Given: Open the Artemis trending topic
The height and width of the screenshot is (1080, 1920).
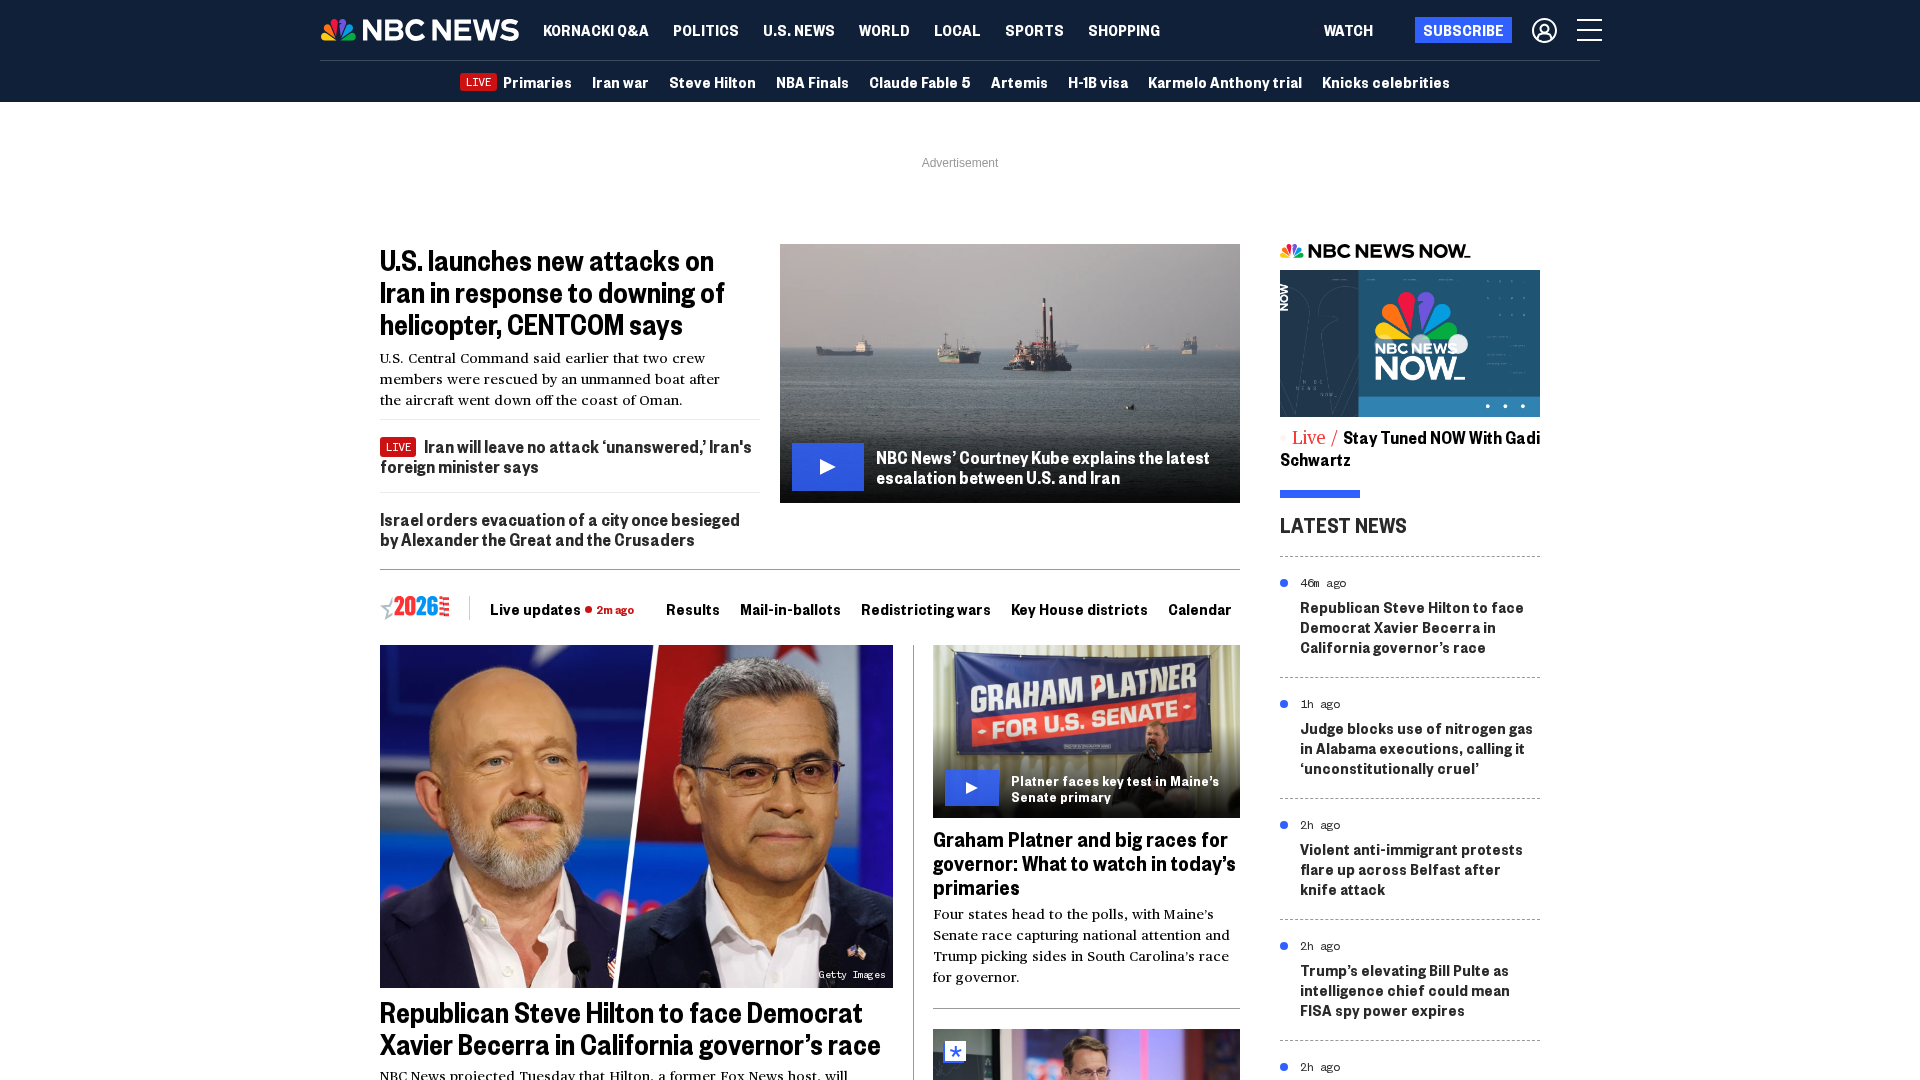Looking at the screenshot, I should pos(1019,82).
